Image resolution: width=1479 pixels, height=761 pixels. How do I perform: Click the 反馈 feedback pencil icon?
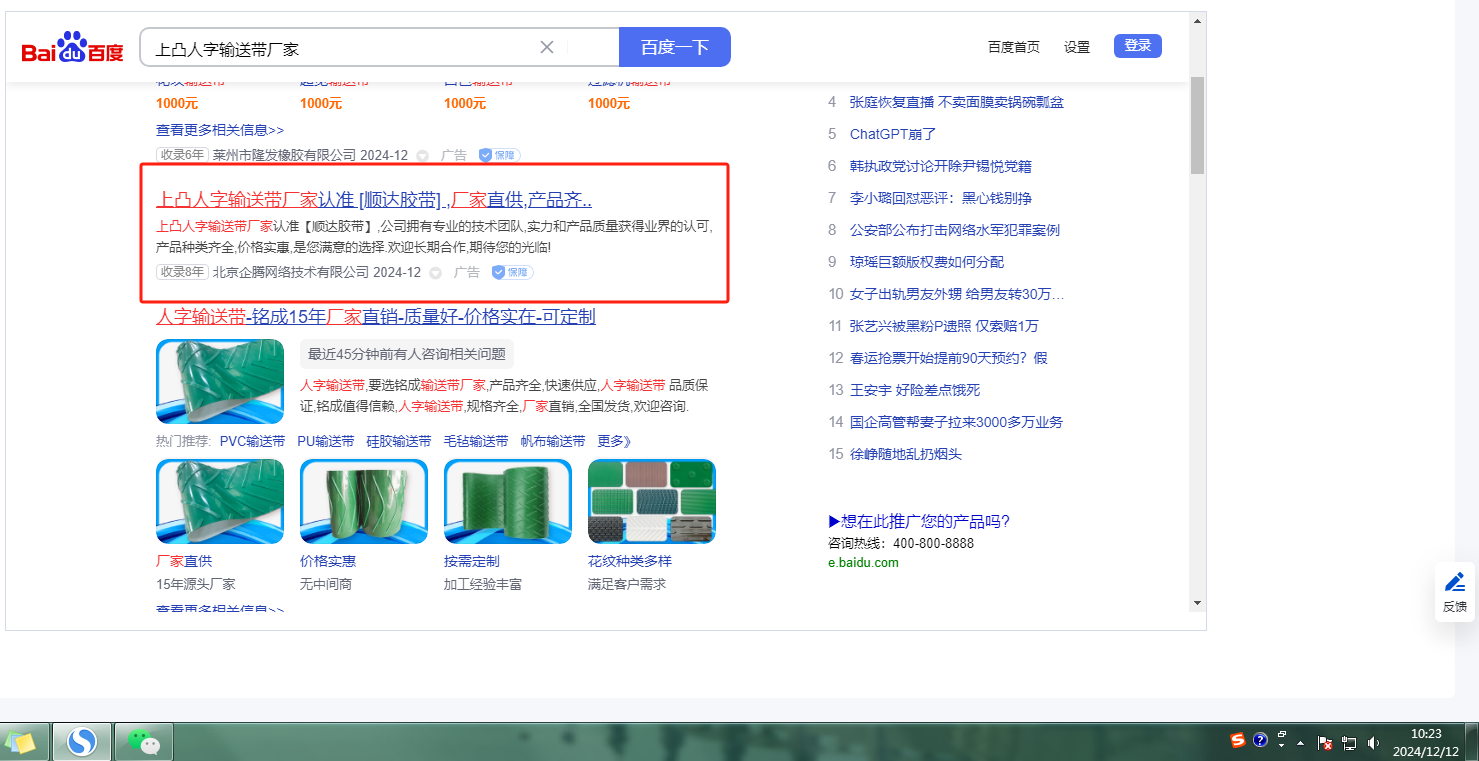[1454, 582]
